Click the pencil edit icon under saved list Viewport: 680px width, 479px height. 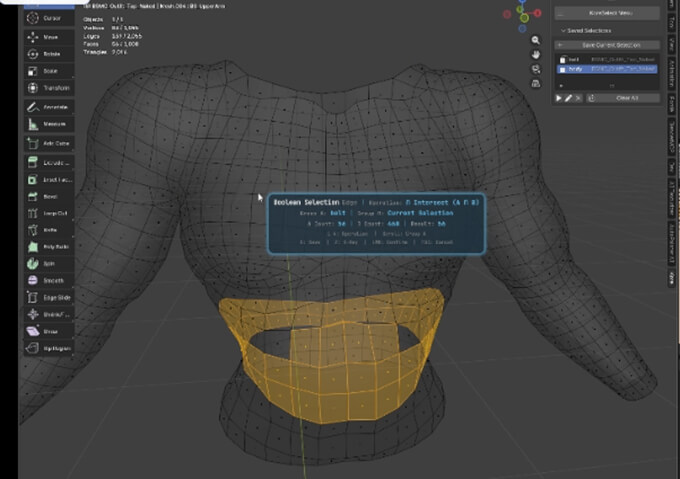[569, 98]
